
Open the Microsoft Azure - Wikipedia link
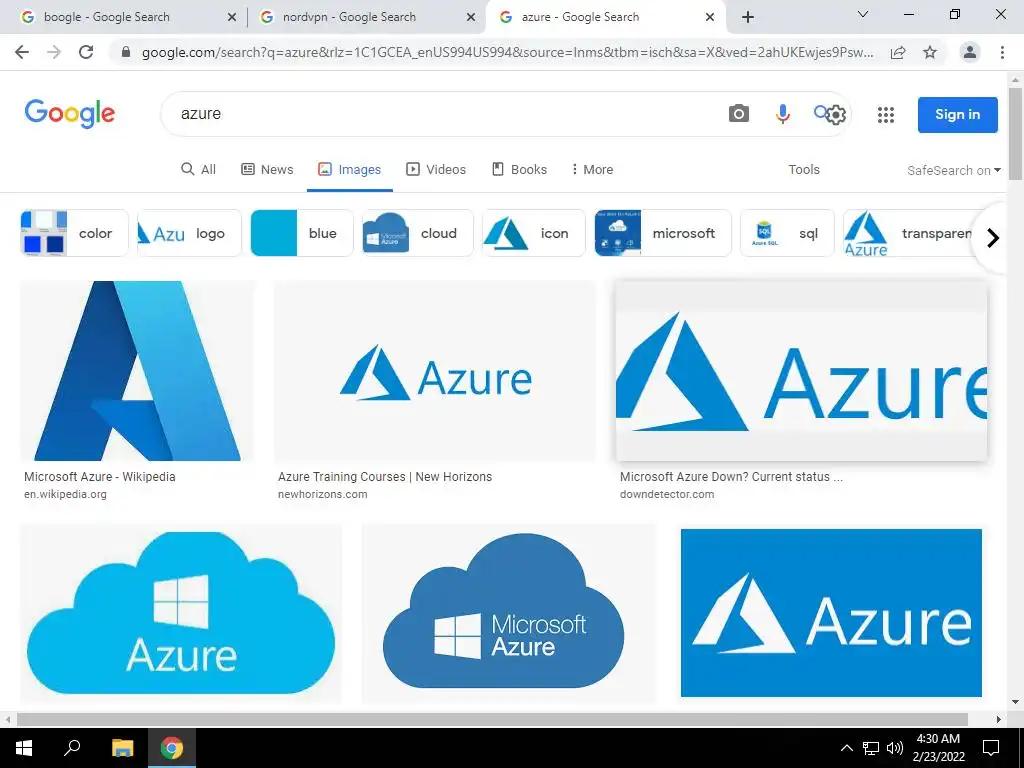point(100,477)
